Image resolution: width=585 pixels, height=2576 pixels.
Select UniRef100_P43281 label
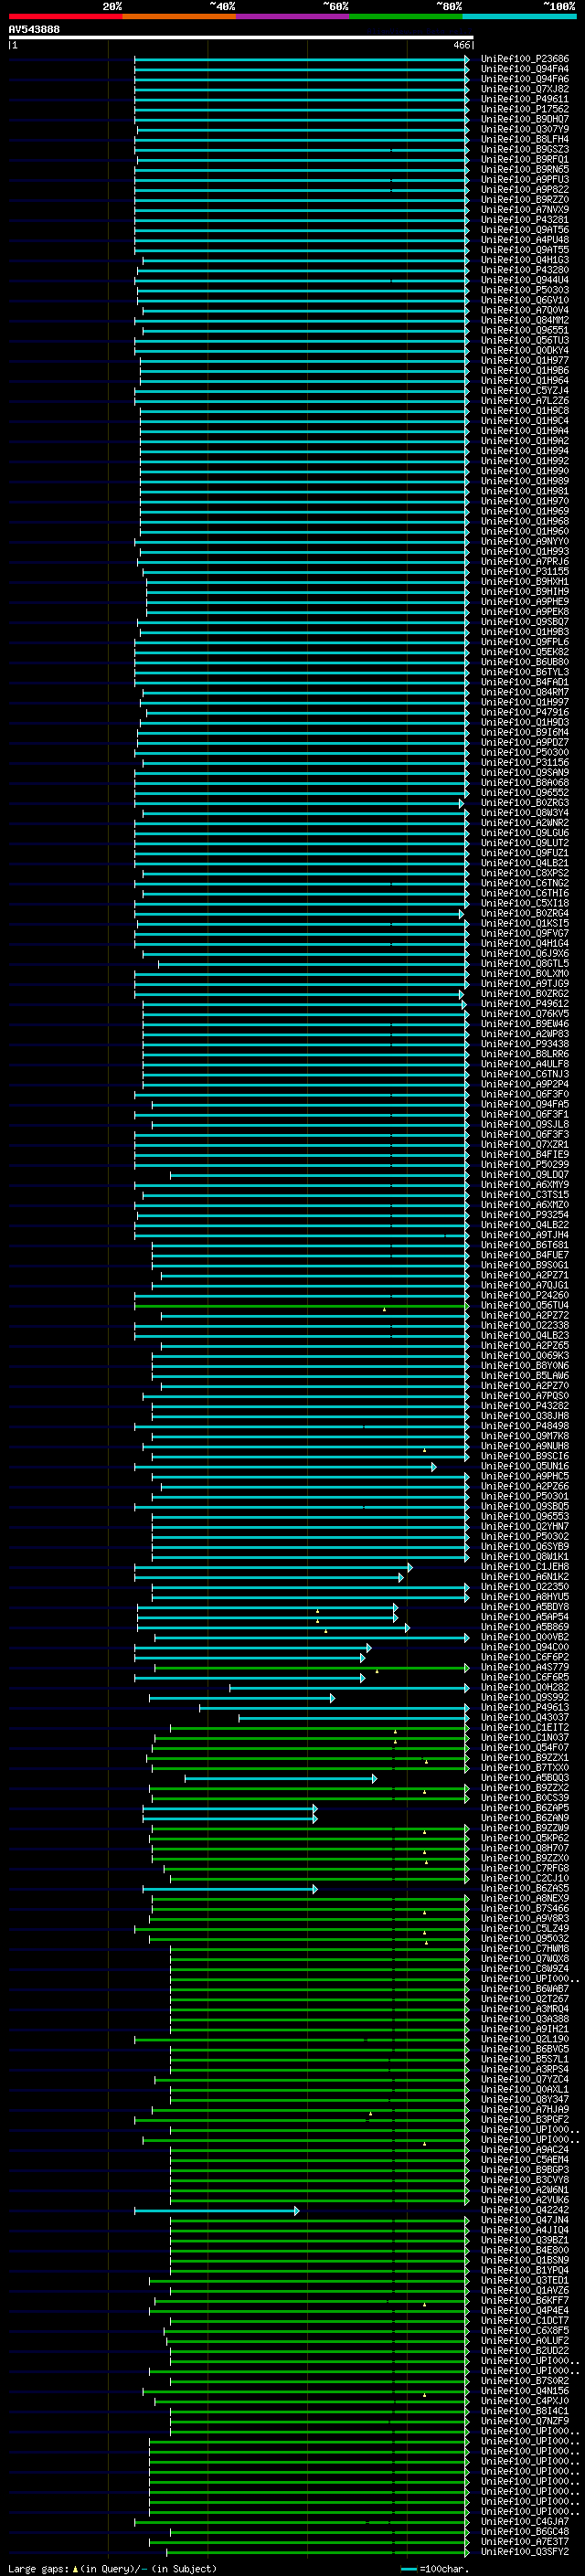pos(525,220)
